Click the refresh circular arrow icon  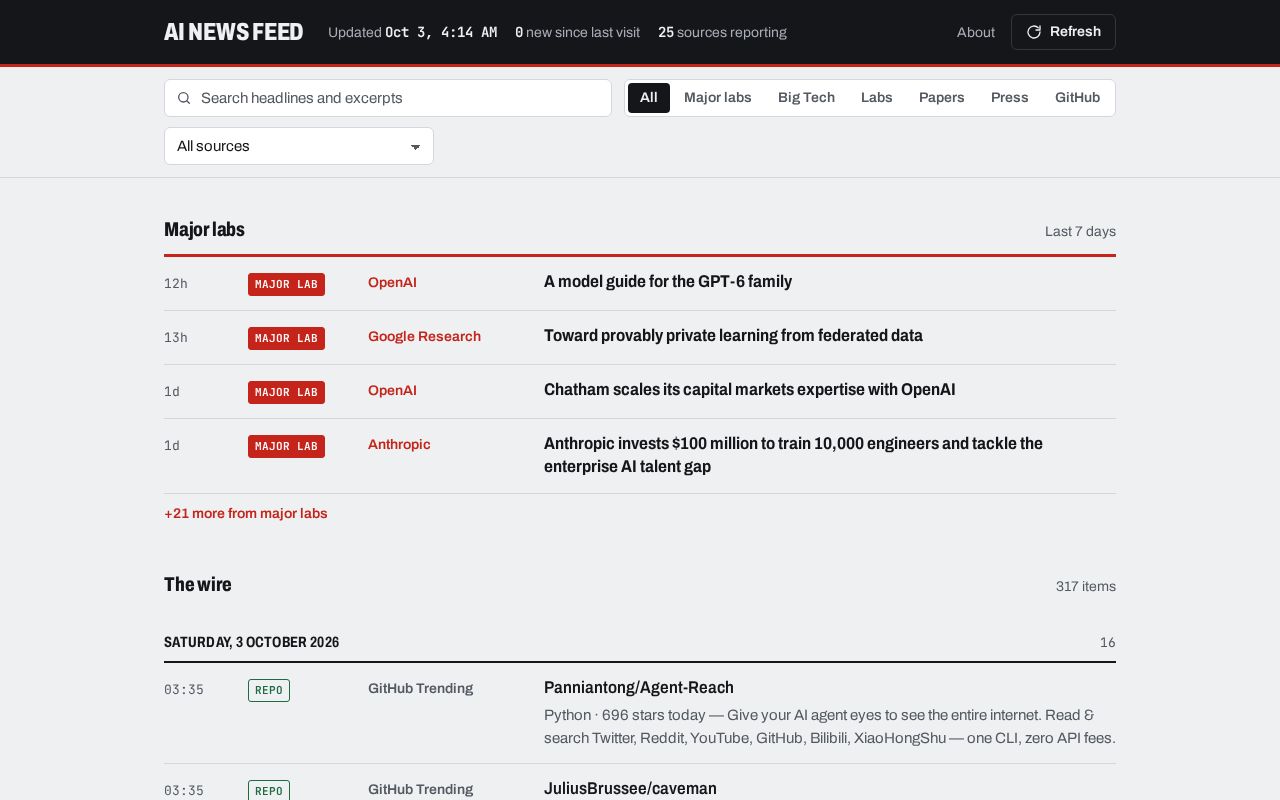[1034, 32]
